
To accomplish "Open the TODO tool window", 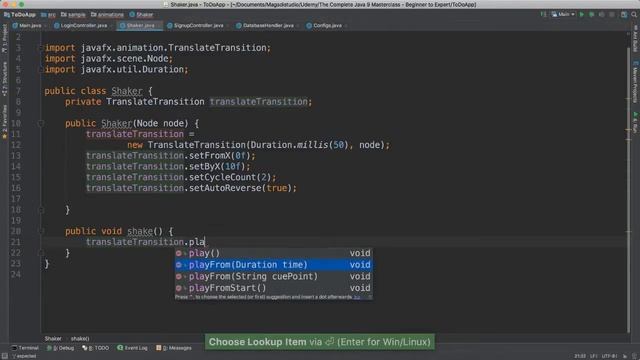I will click(96, 348).
